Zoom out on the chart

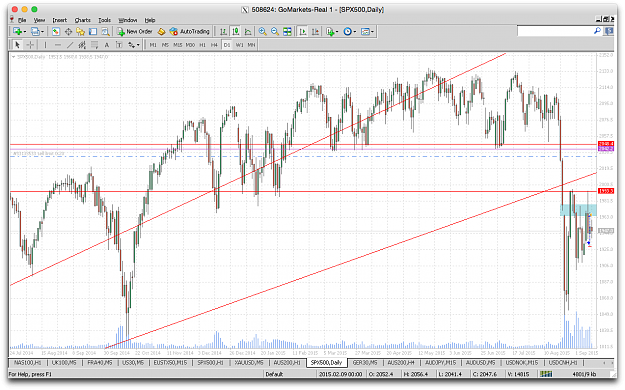(x=275, y=32)
